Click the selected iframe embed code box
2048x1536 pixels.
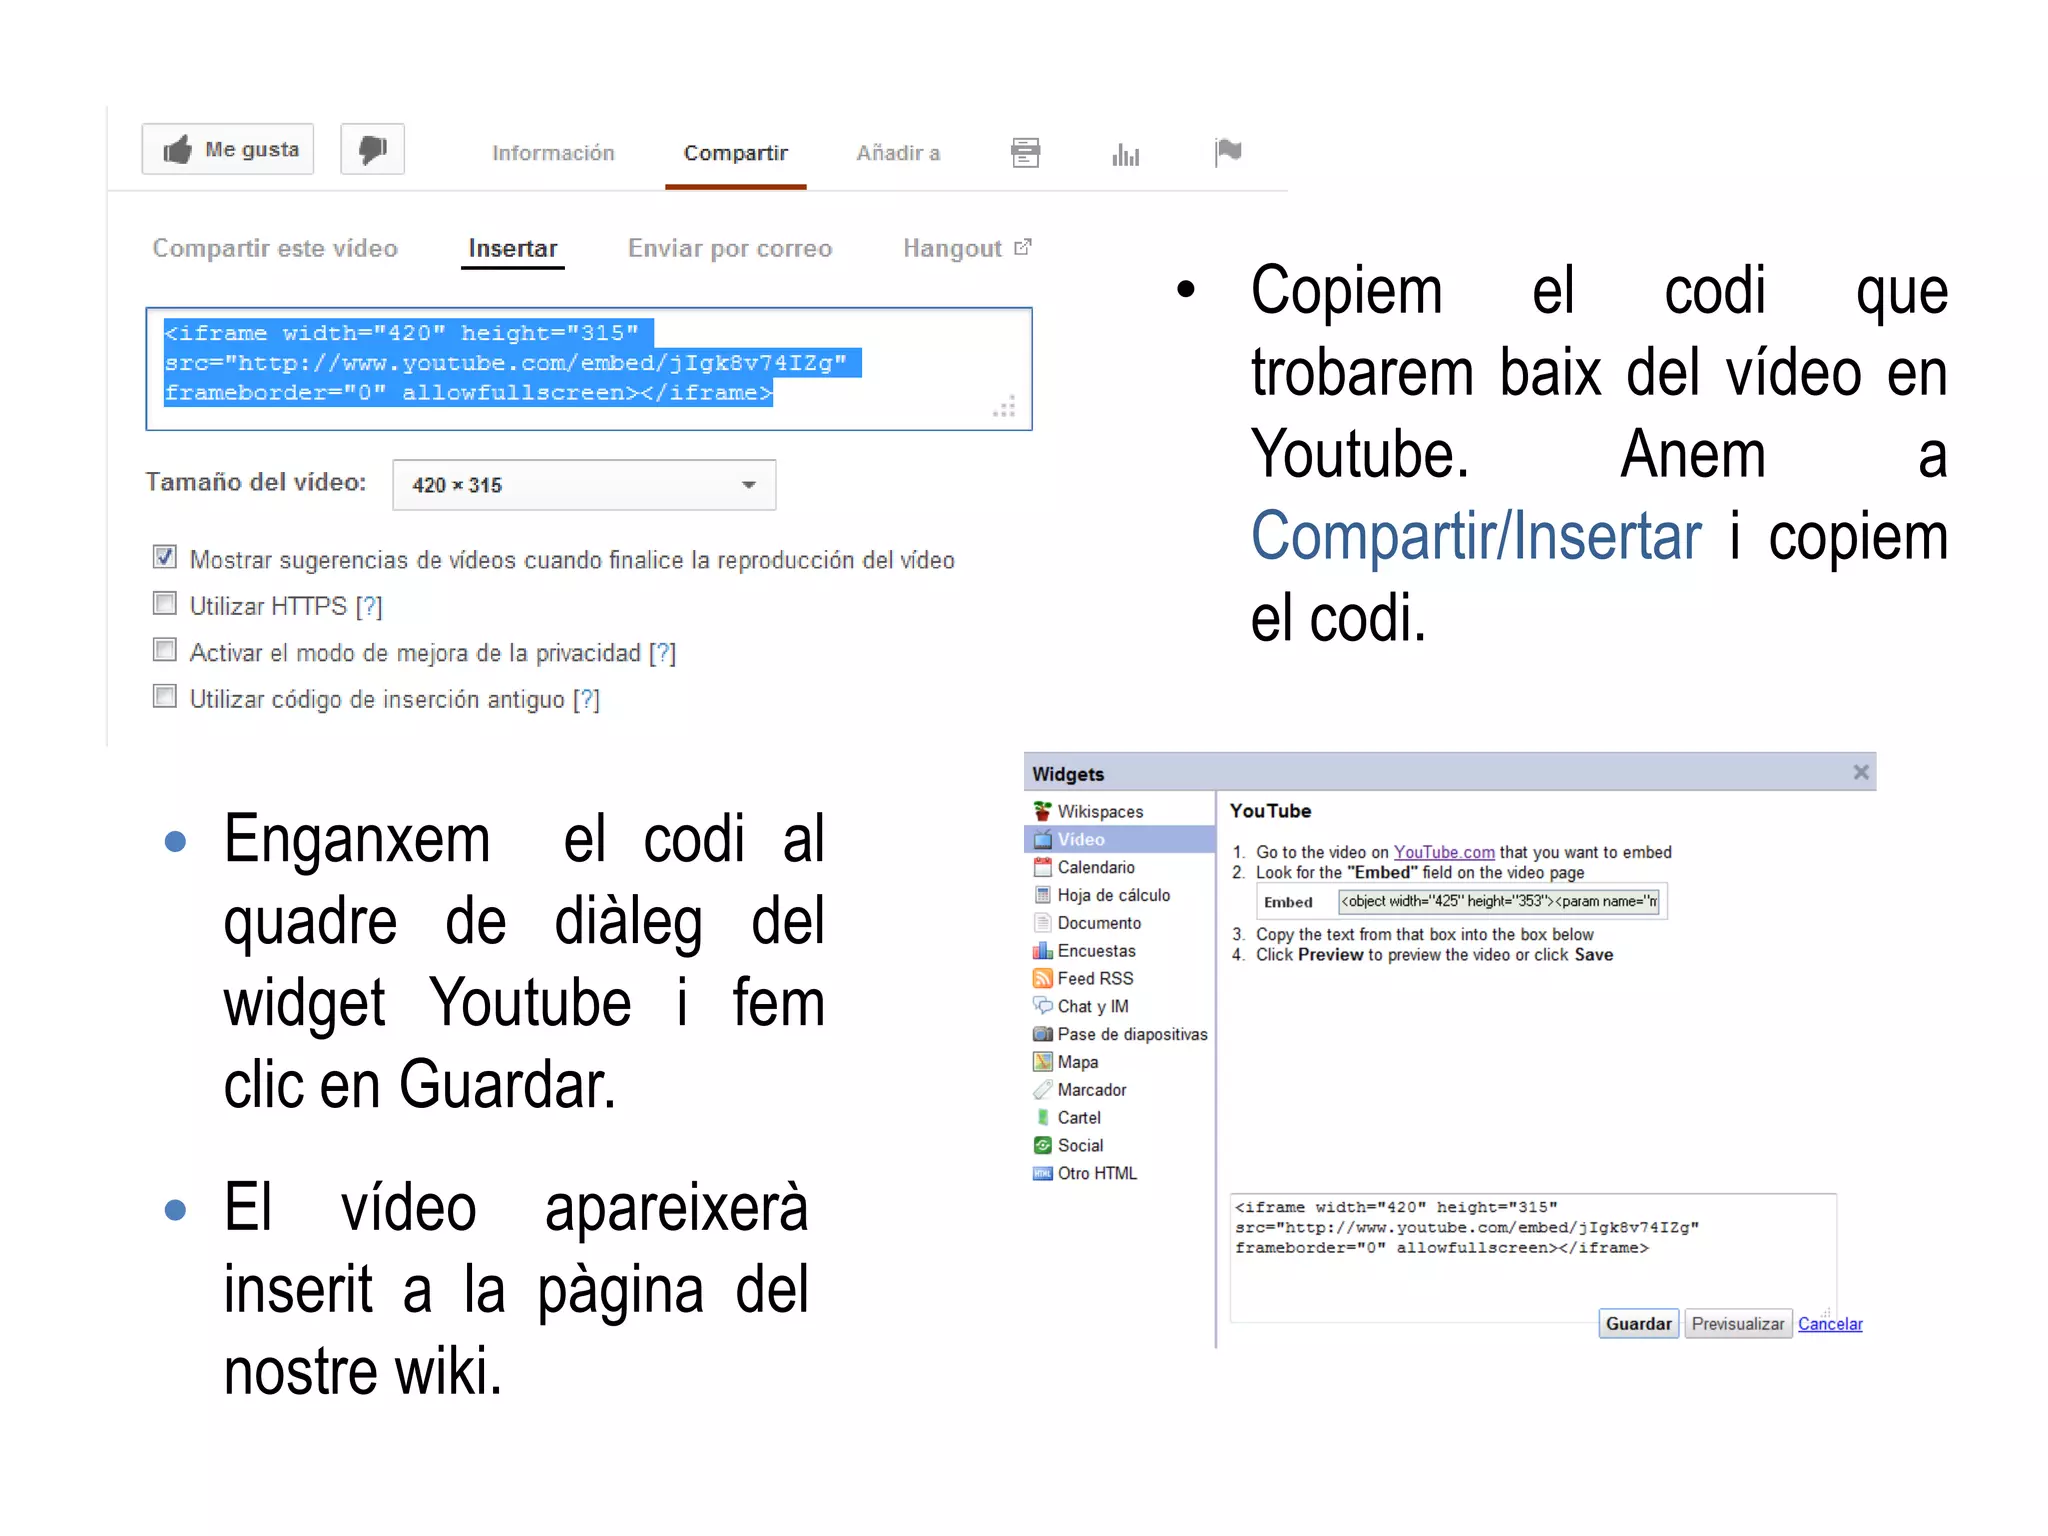point(589,369)
